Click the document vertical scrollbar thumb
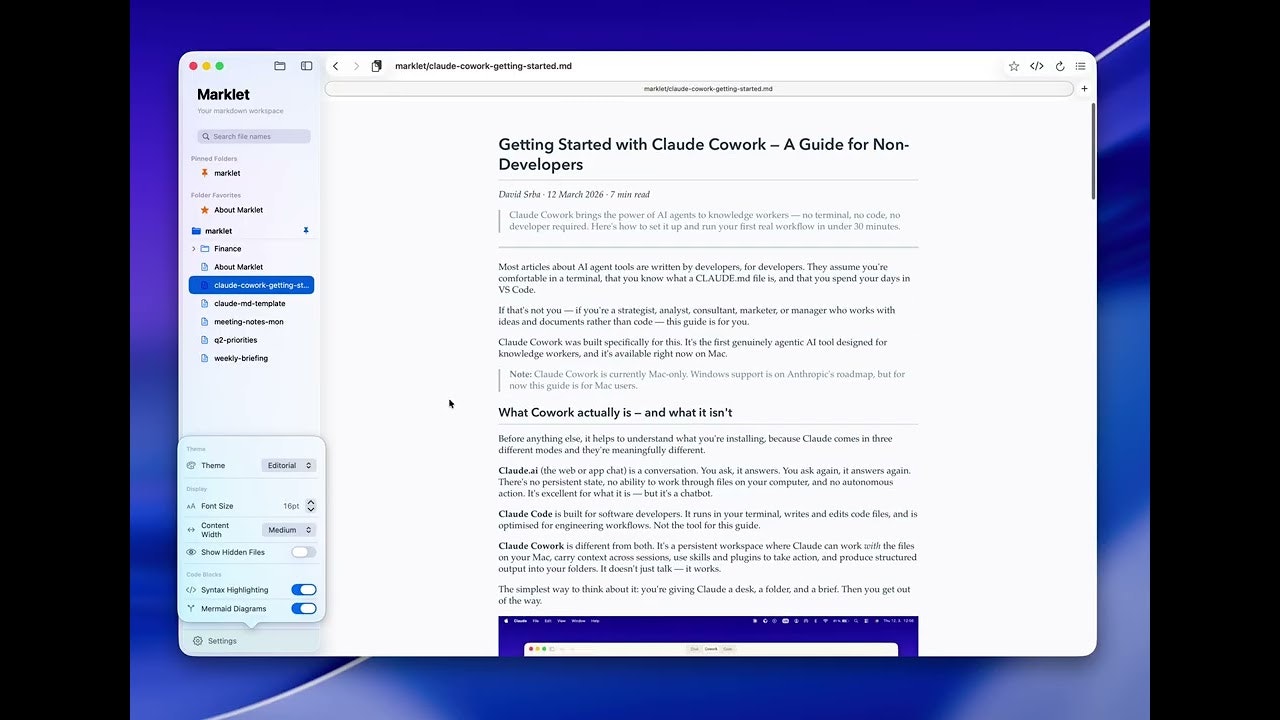The height and width of the screenshot is (720, 1280). coord(1093,150)
